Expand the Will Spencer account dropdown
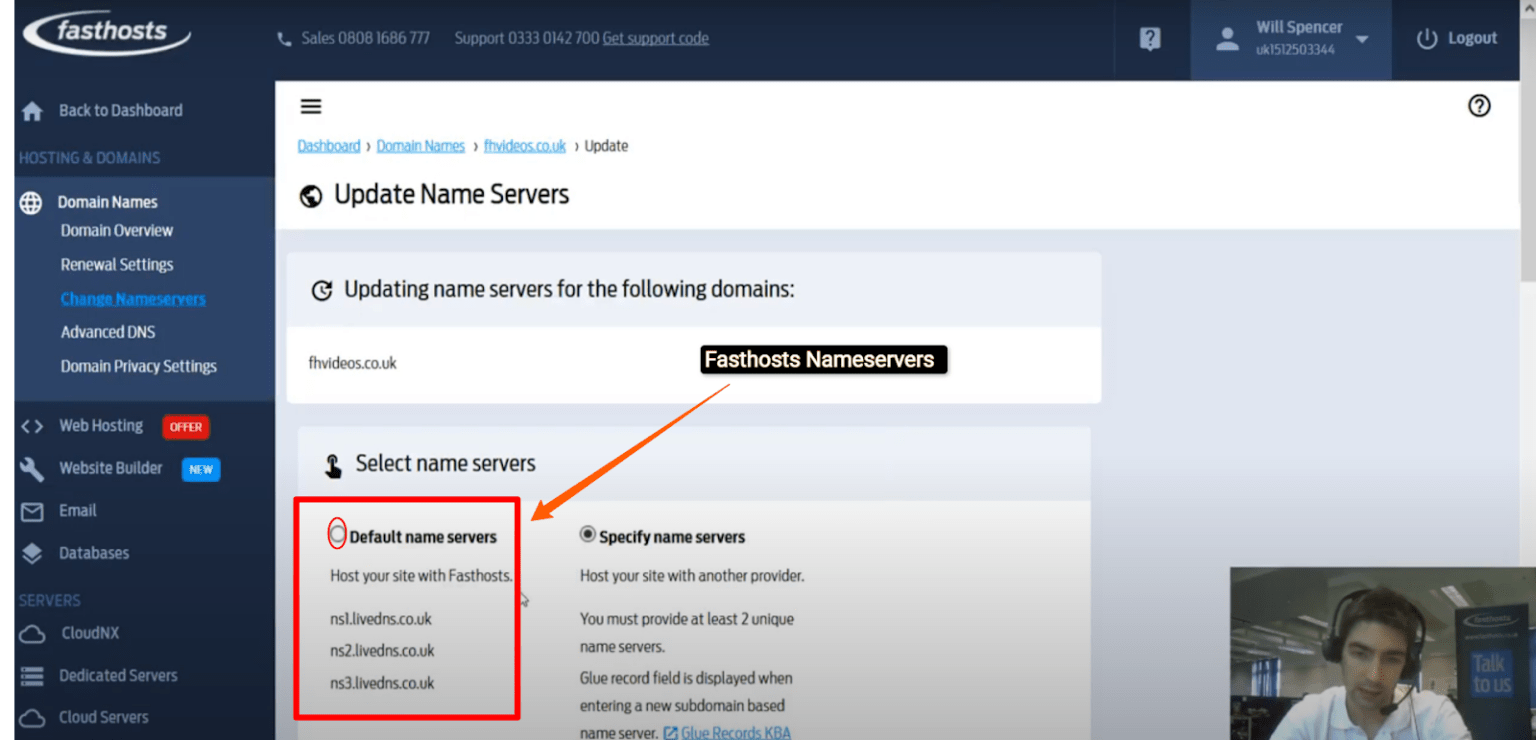Screen dimensions: 1536x740 1361,38
